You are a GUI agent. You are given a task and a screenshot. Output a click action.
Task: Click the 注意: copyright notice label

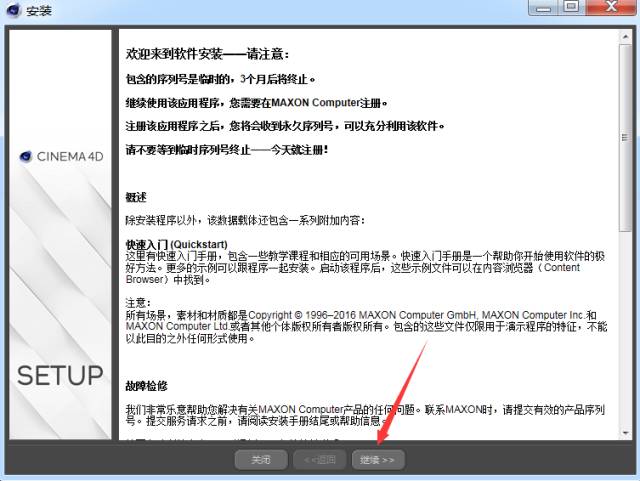(138, 302)
